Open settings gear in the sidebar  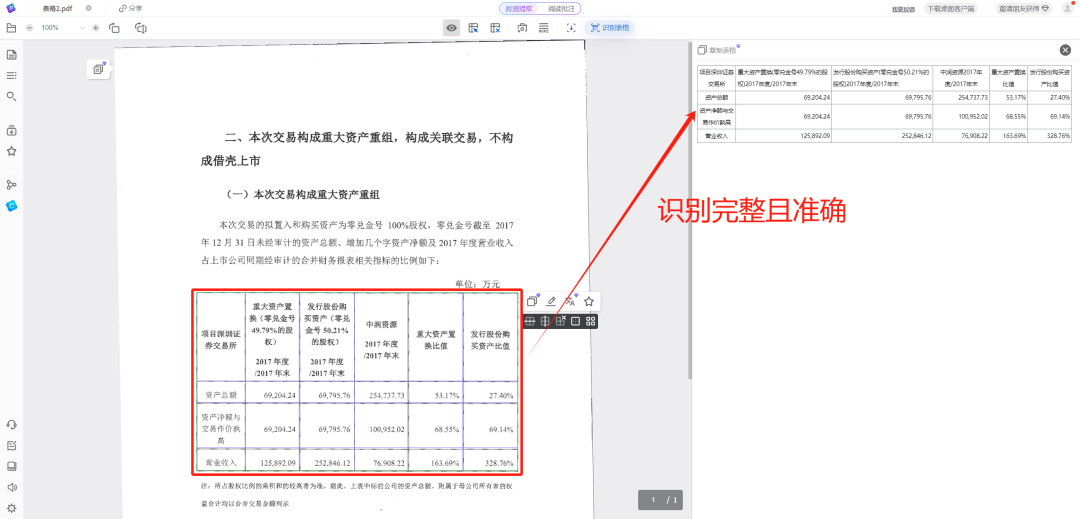click(11, 509)
